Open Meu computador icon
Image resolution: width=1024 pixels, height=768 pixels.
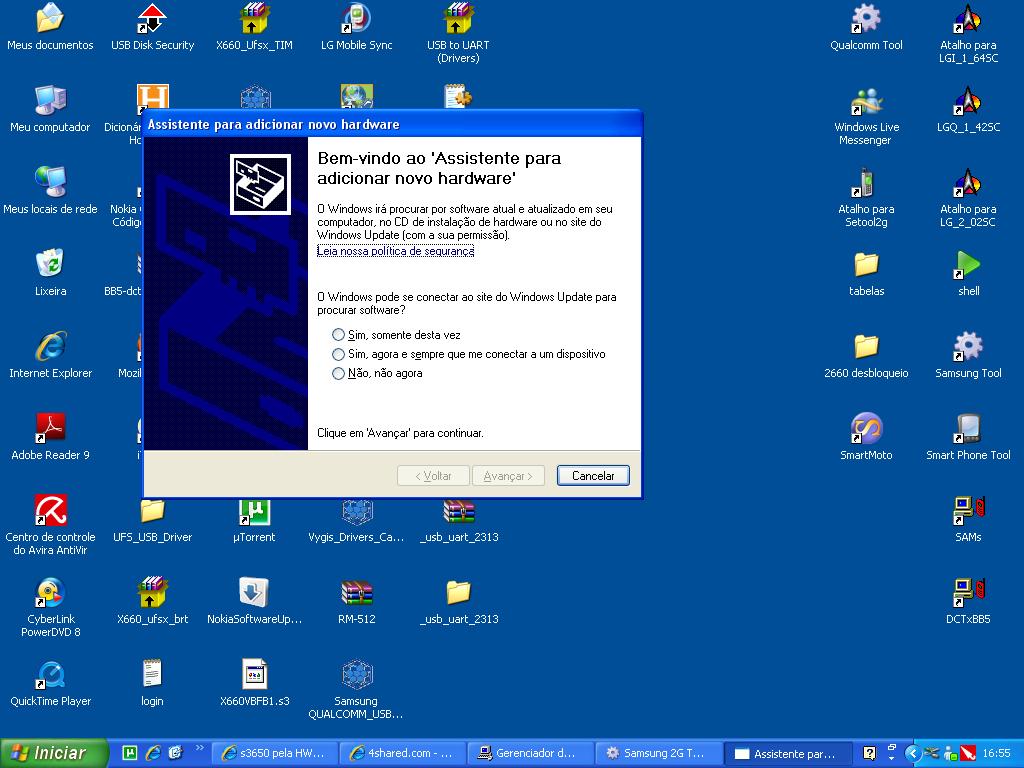(50, 109)
